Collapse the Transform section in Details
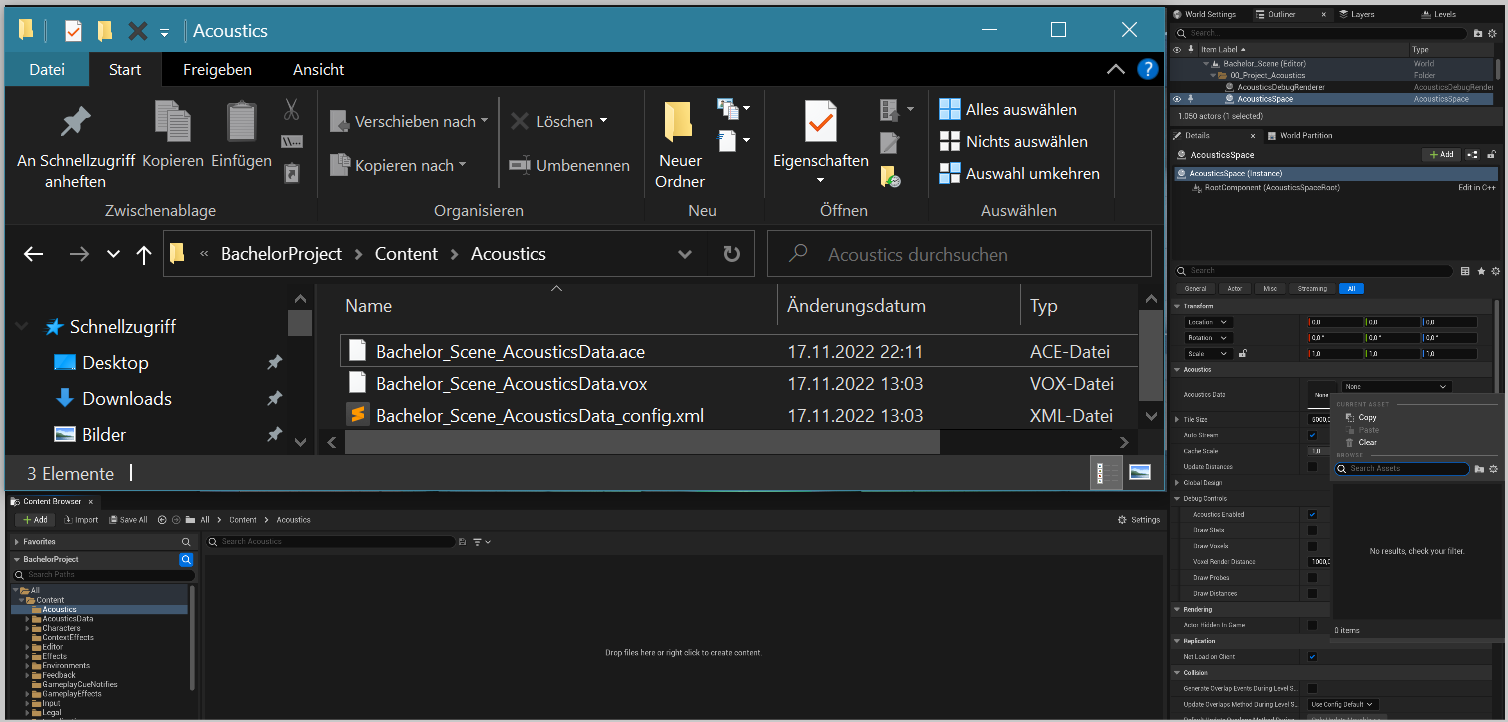Viewport: 1508px width, 722px height. pyautogui.click(x=1177, y=306)
